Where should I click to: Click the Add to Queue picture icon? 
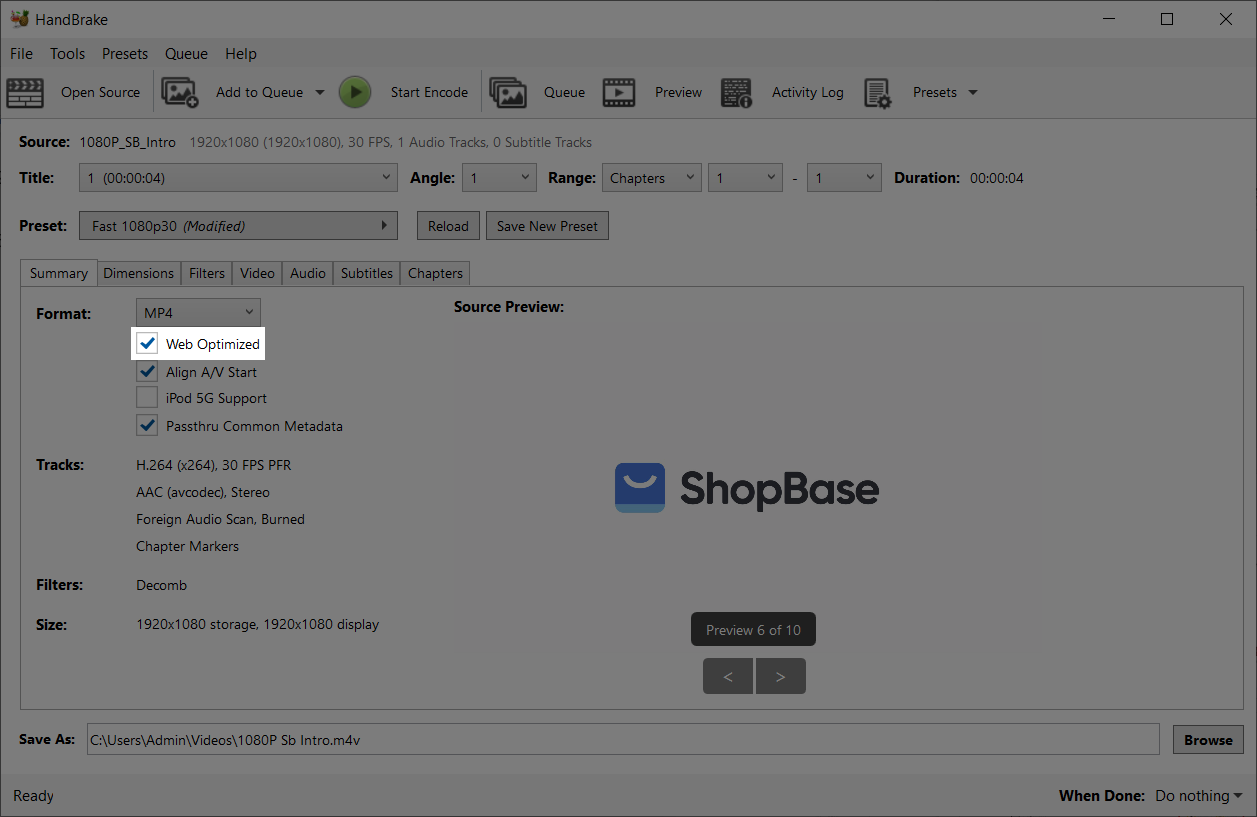pyautogui.click(x=180, y=92)
